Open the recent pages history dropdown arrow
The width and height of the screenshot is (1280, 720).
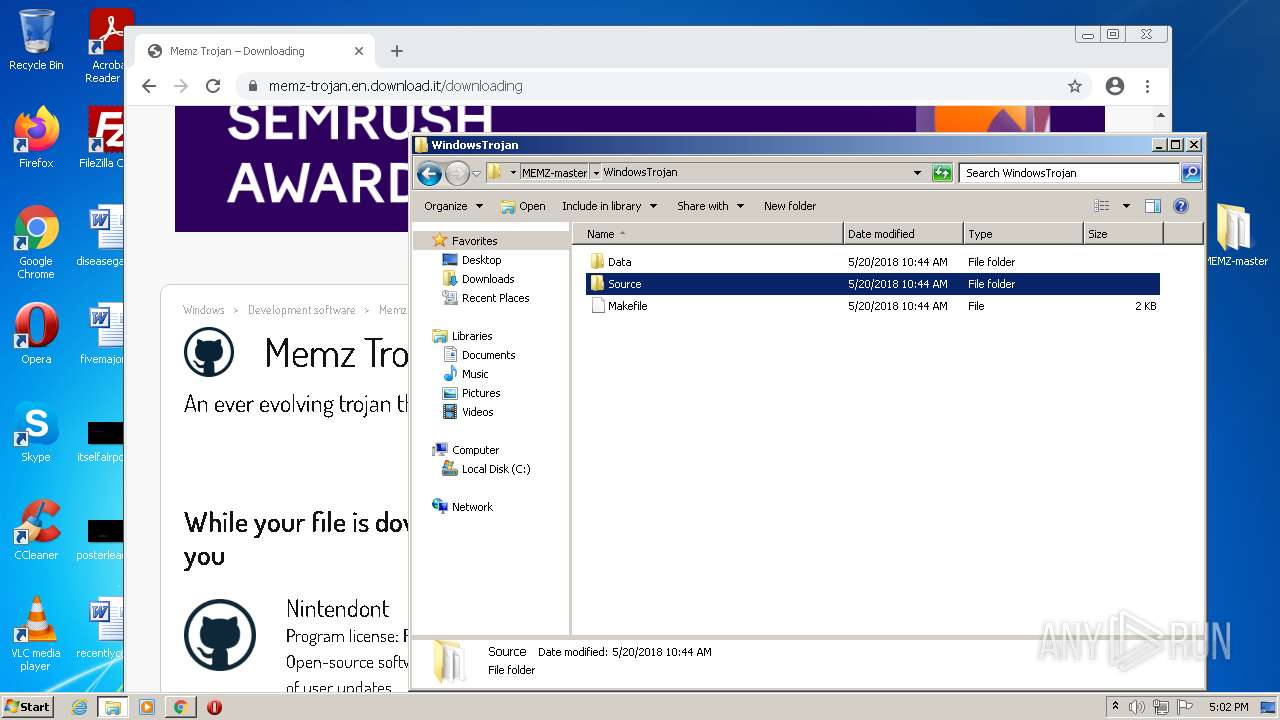(x=477, y=173)
